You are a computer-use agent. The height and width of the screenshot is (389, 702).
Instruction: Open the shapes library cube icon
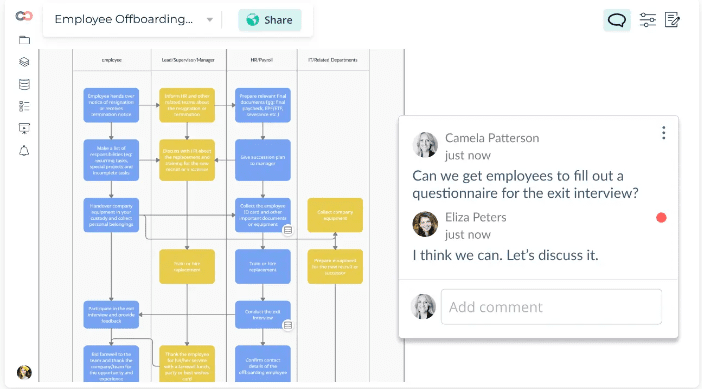(x=24, y=62)
